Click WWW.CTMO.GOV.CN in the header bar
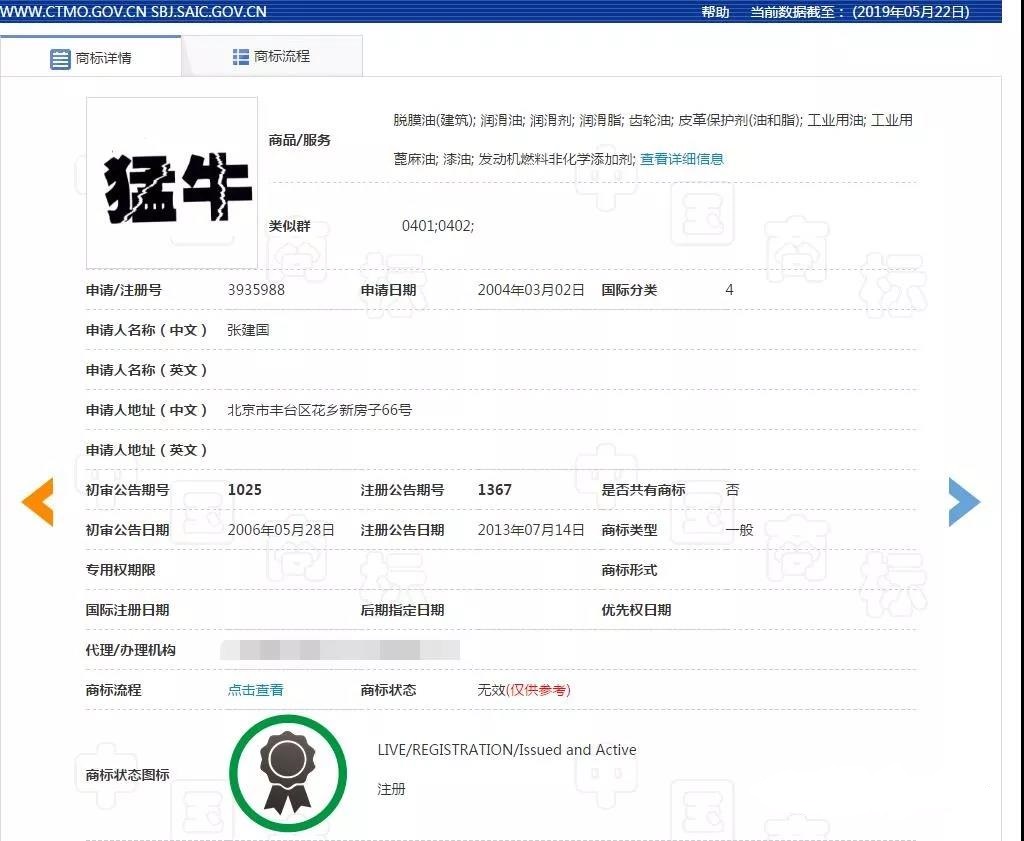Image resolution: width=1024 pixels, height=841 pixels. pos(73,12)
